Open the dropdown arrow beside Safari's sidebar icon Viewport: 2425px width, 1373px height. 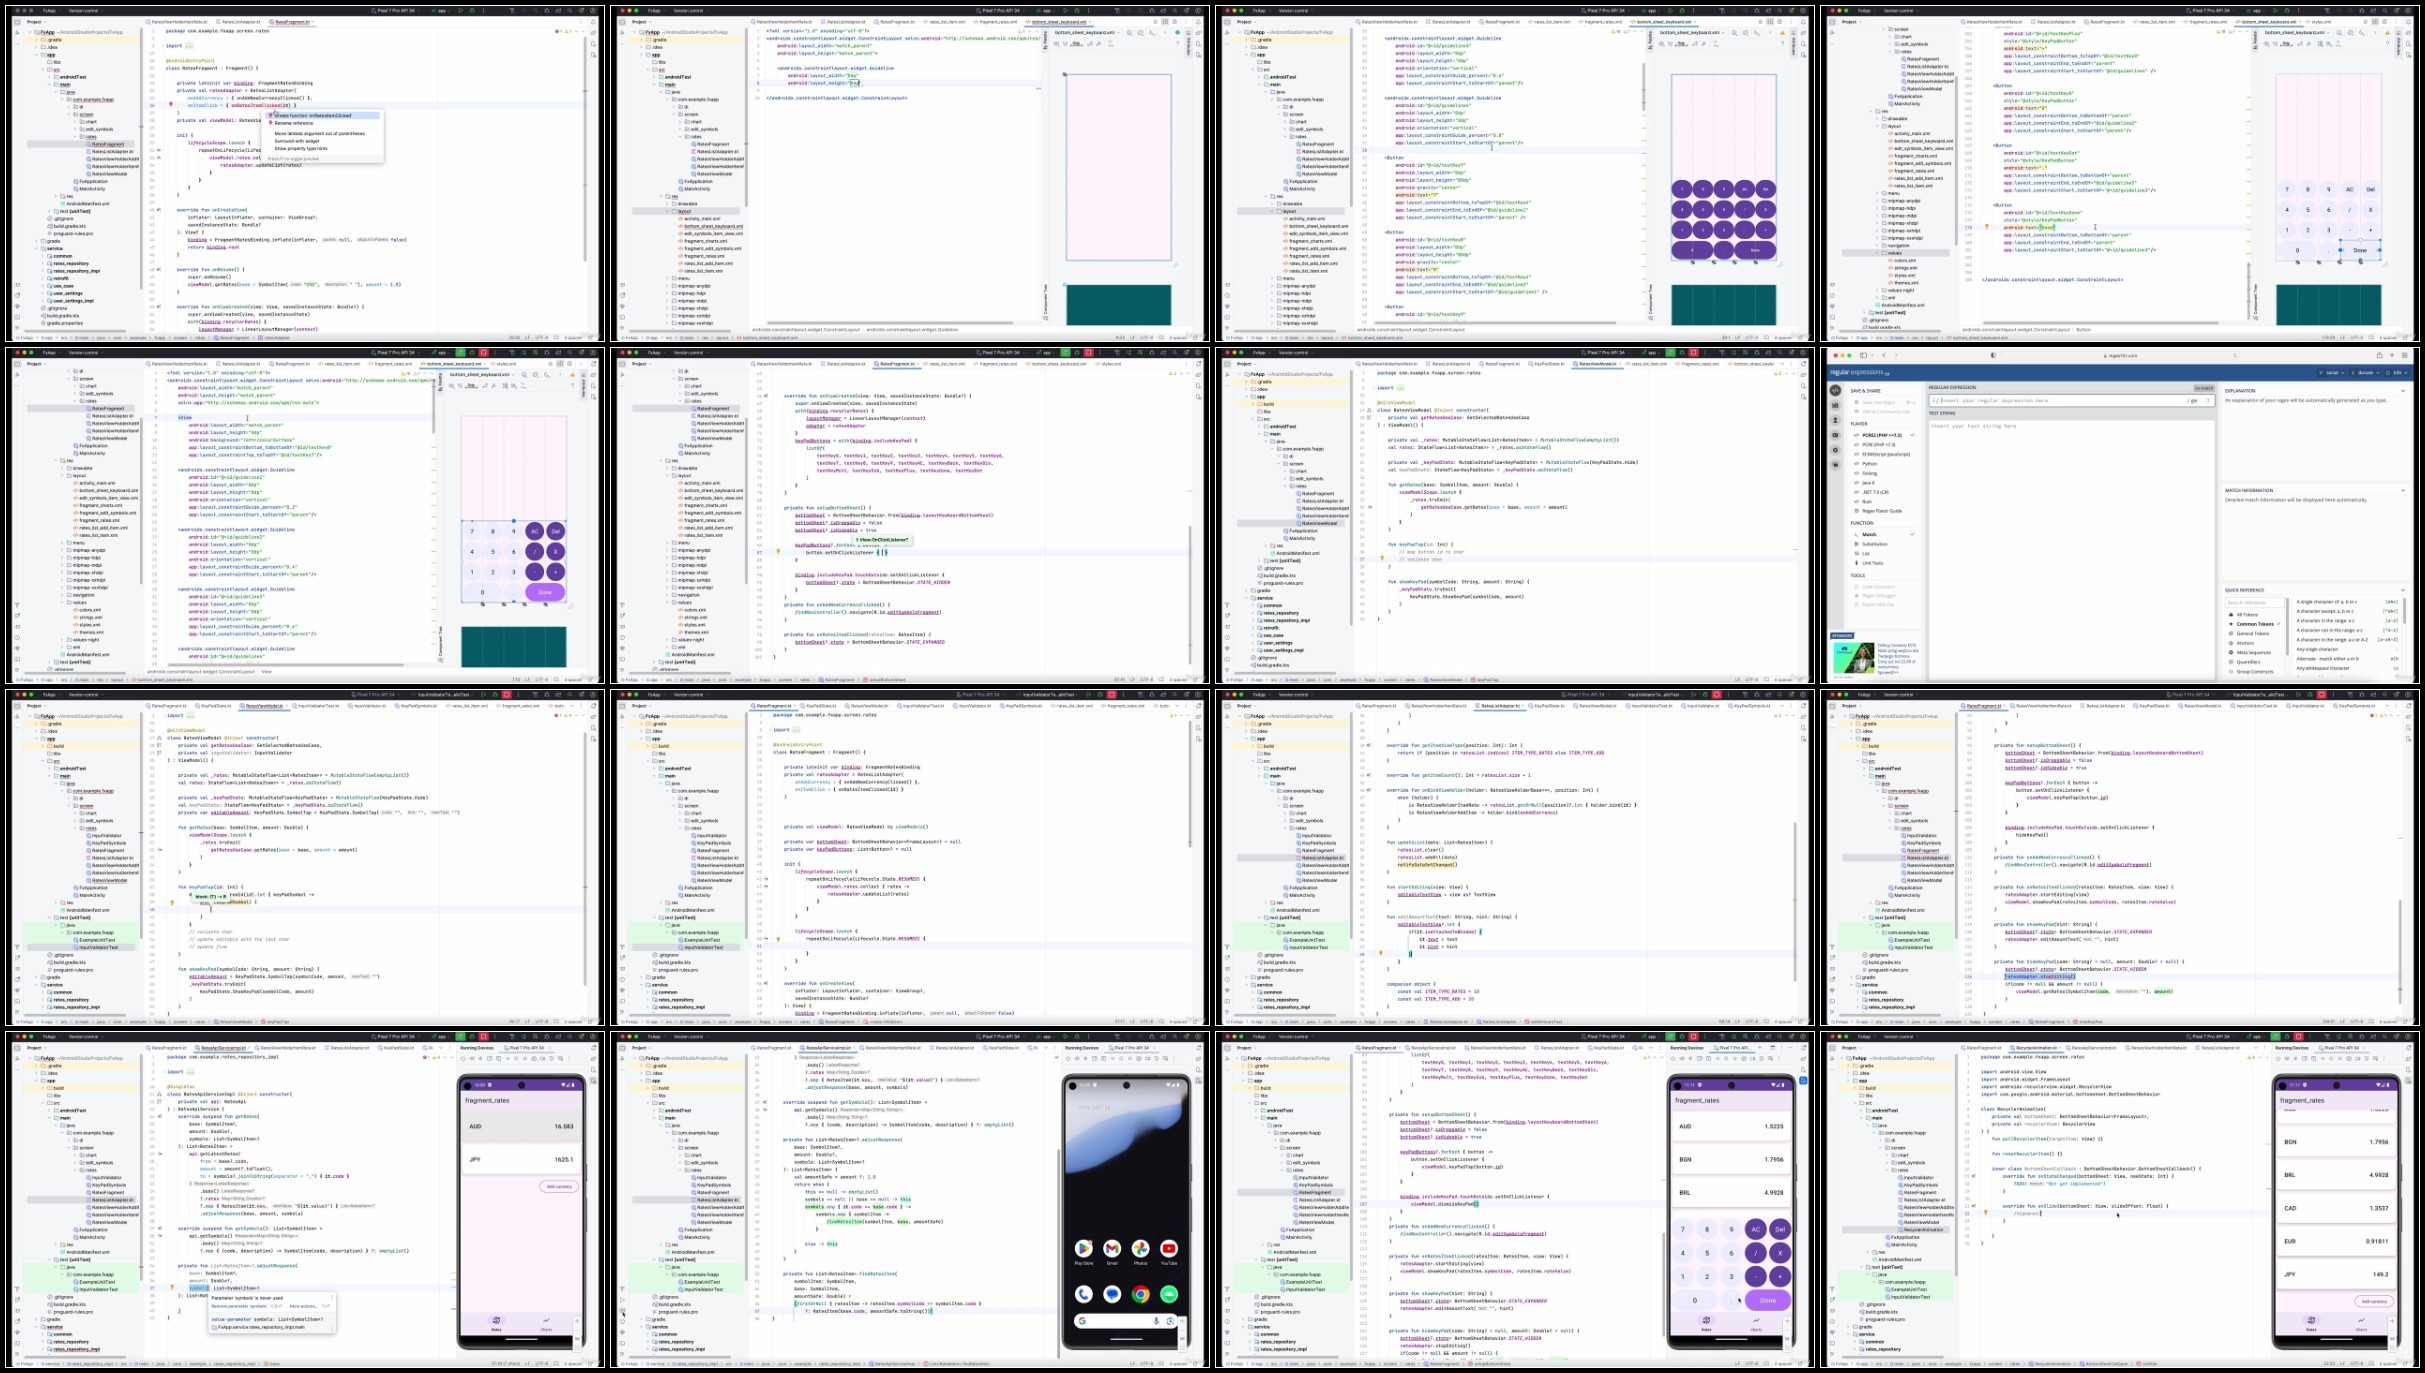(1872, 355)
